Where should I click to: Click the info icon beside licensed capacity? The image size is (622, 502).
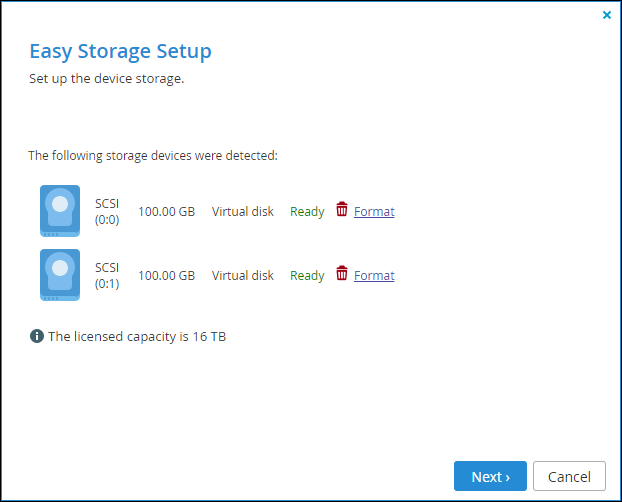coord(37,336)
